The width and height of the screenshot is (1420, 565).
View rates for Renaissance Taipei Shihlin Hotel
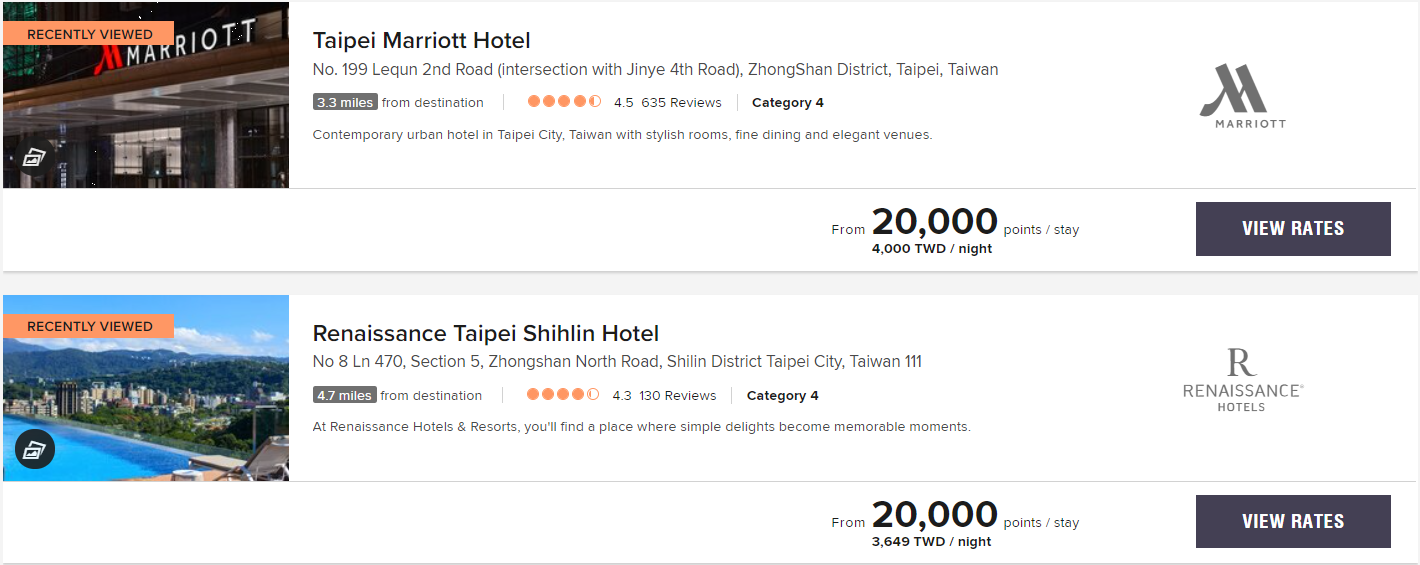coord(1292,521)
